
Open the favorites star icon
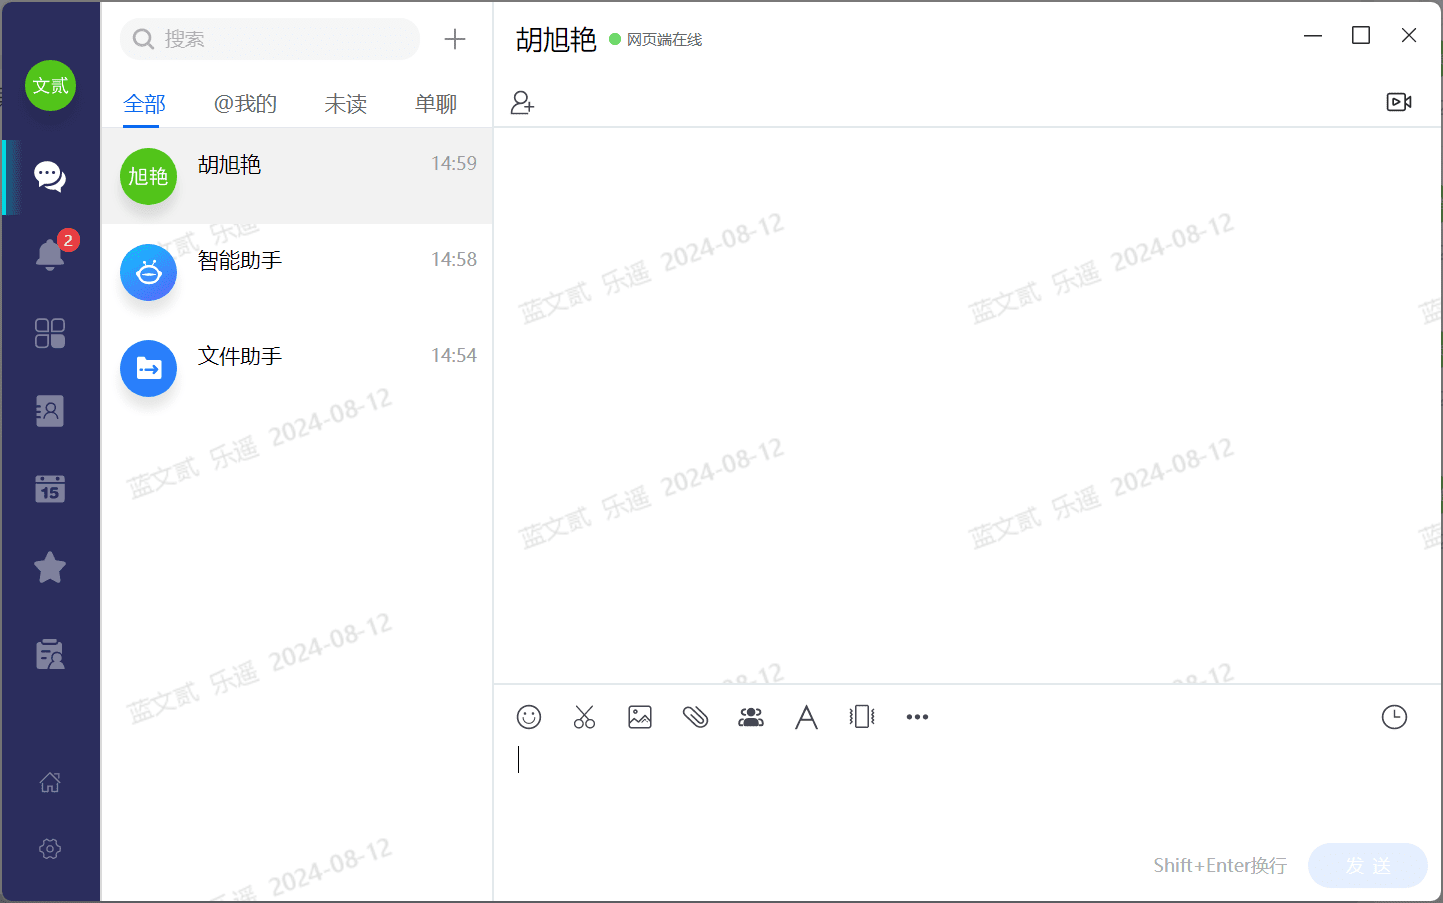tap(50, 568)
